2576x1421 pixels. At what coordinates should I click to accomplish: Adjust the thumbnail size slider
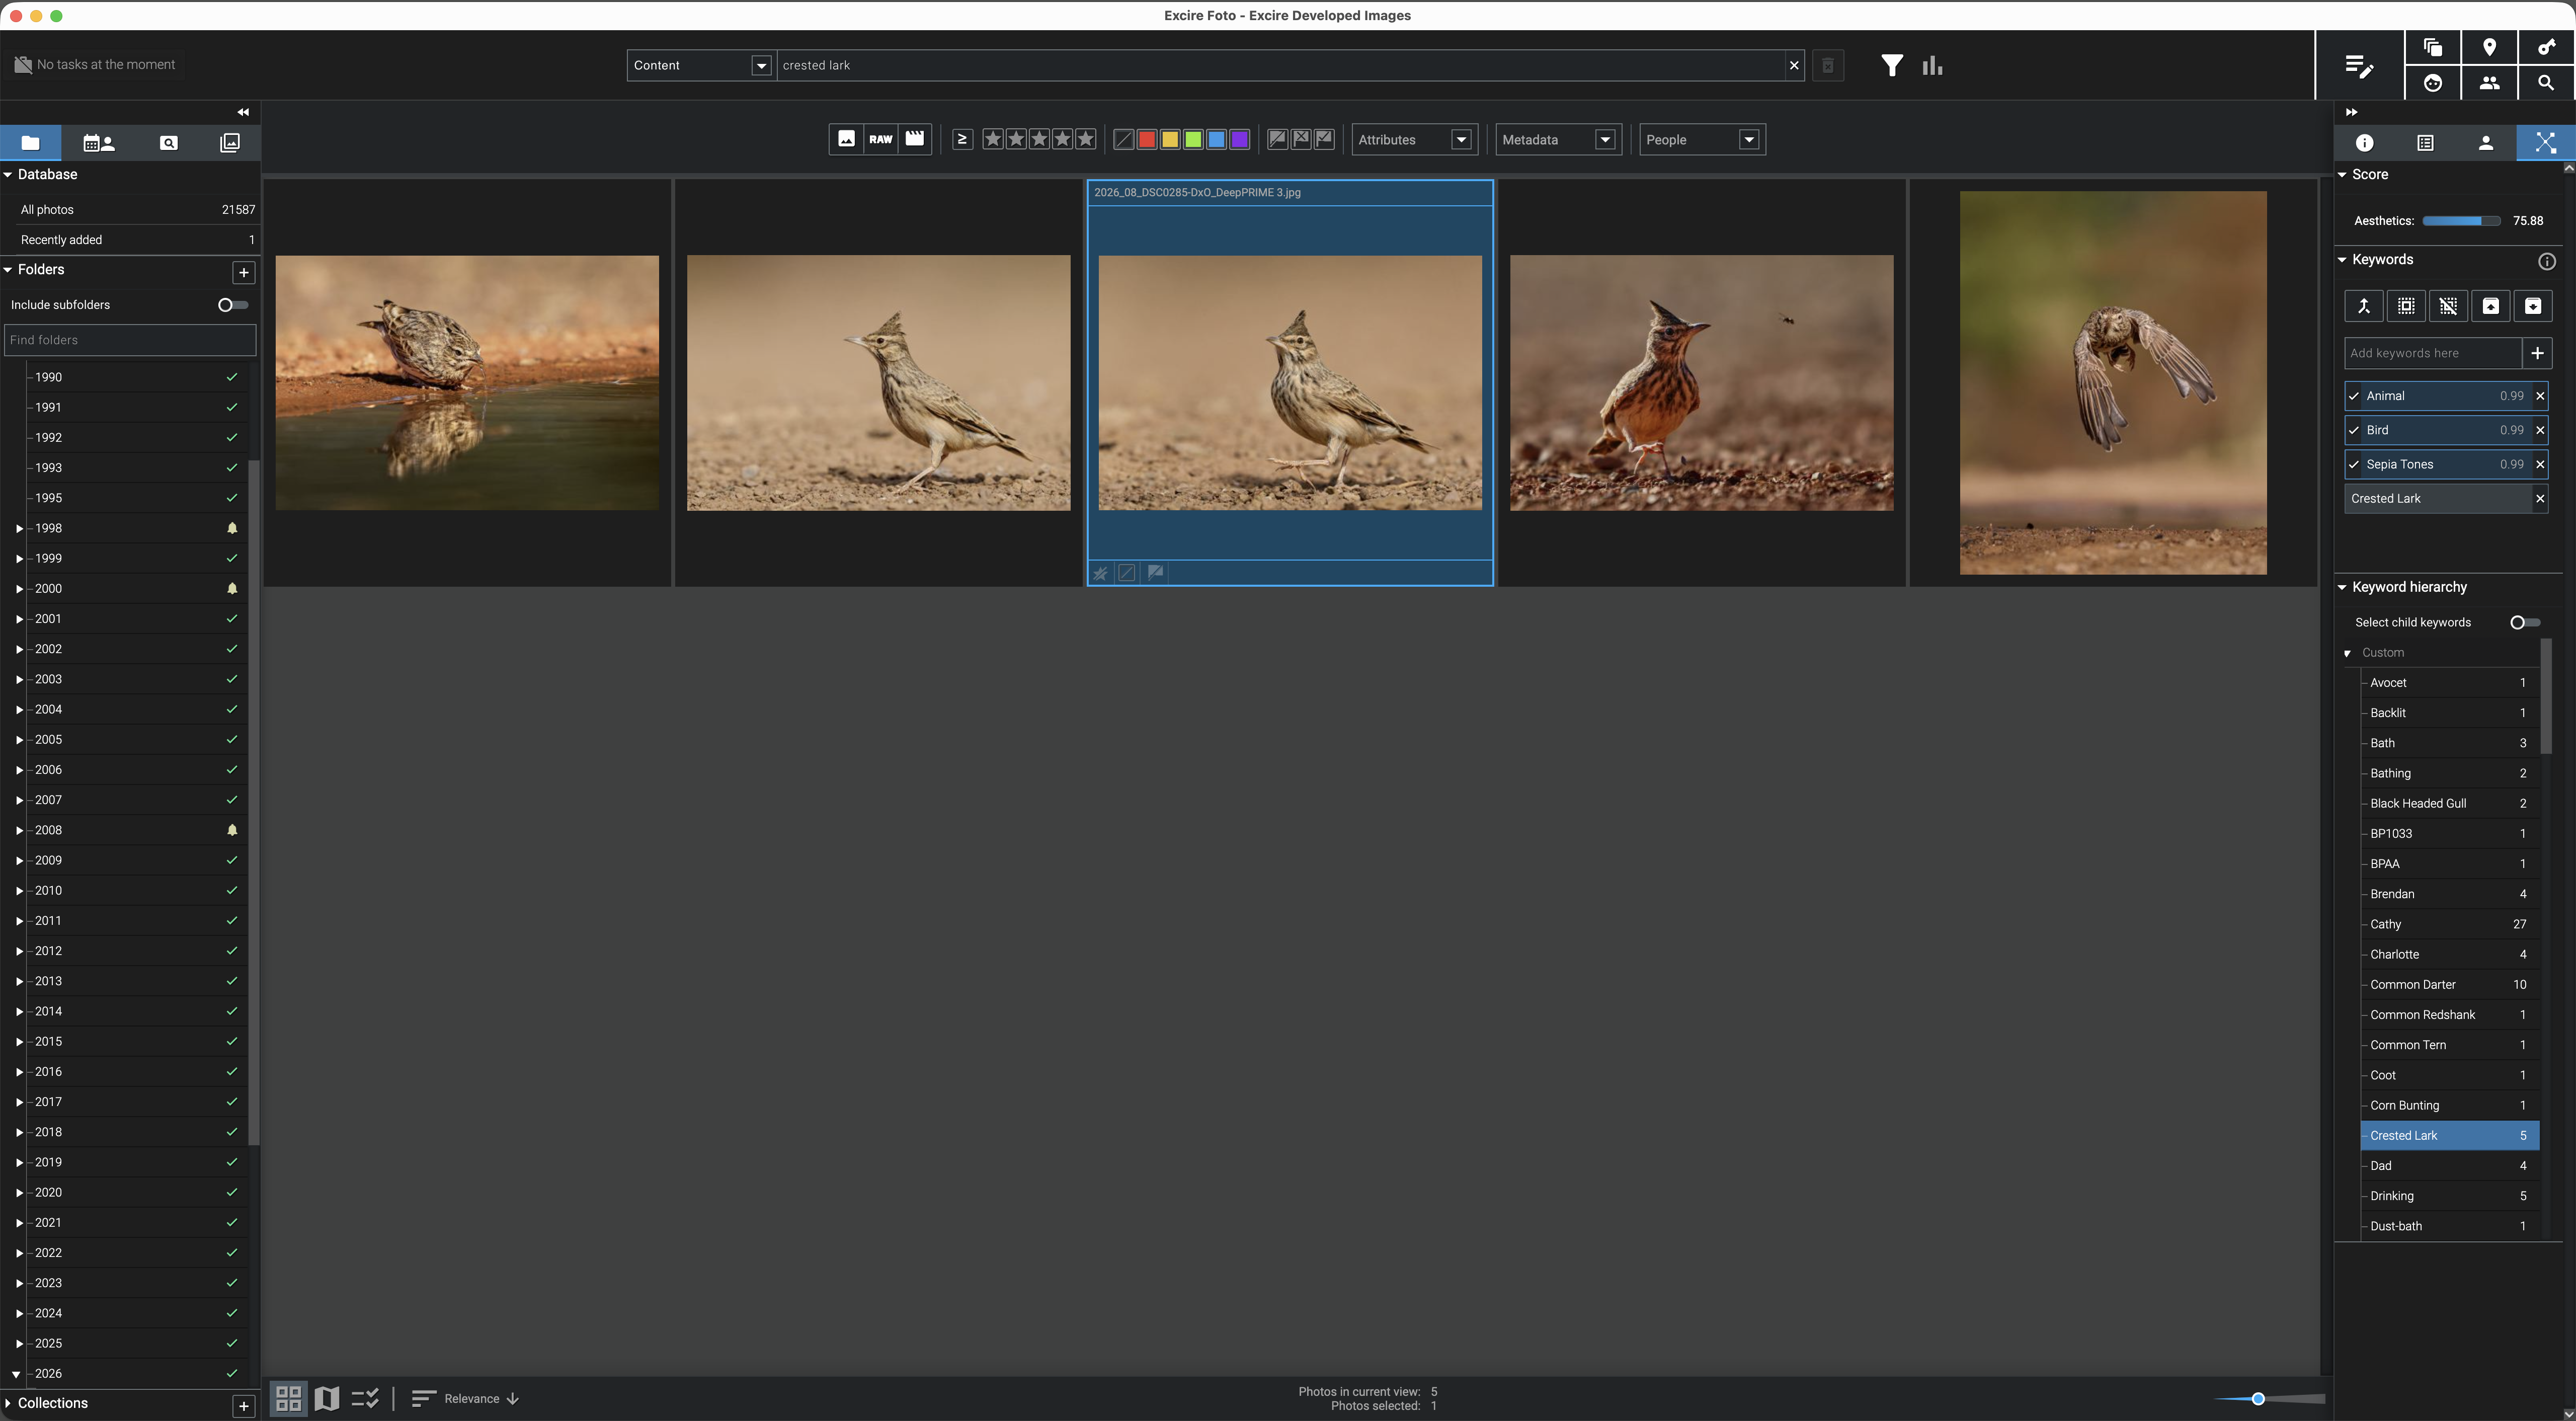[2258, 1398]
